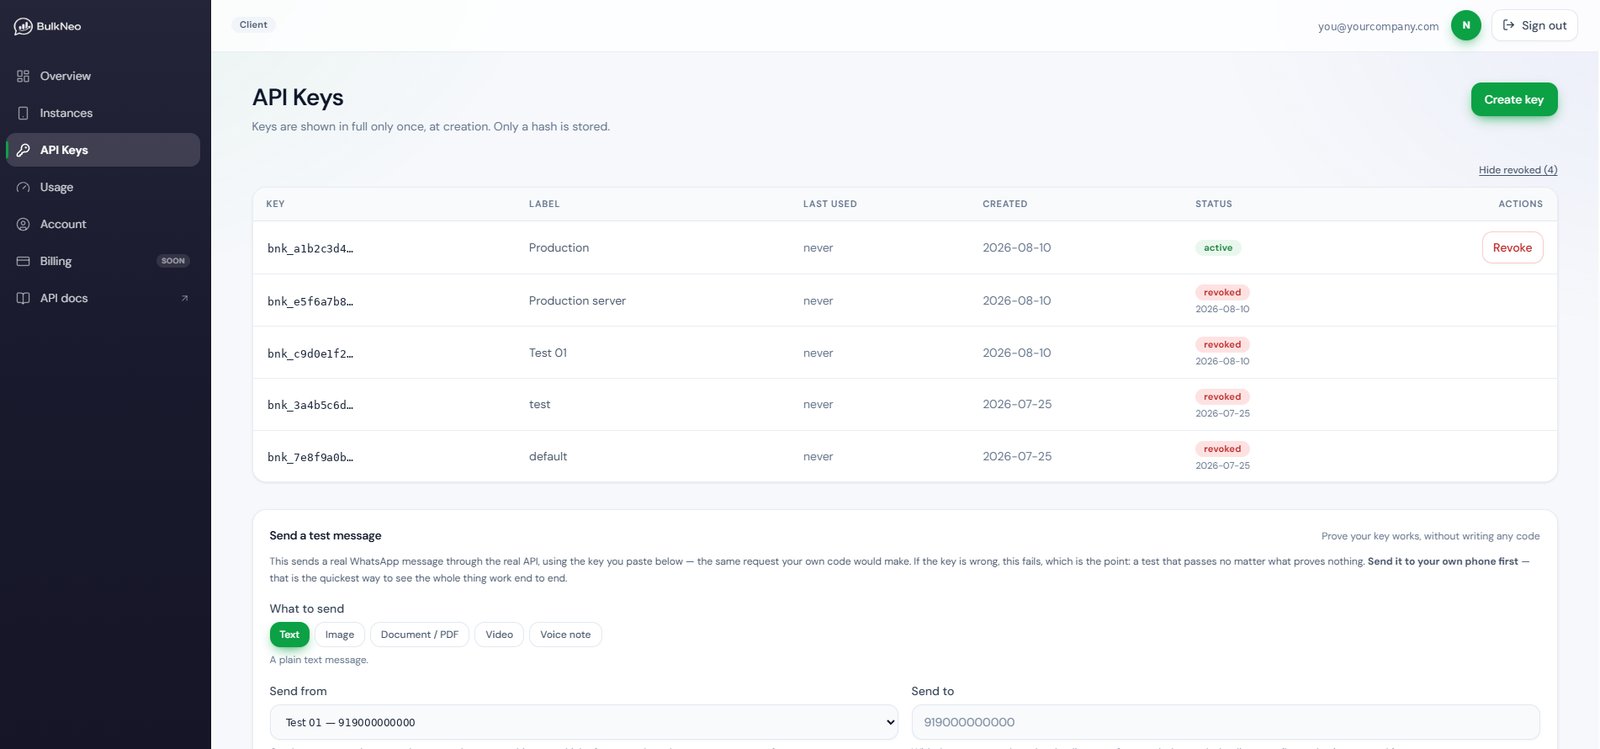Click the Hide revoked (4) link
Image resolution: width=1600 pixels, height=749 pixels.
[1518, 170]
